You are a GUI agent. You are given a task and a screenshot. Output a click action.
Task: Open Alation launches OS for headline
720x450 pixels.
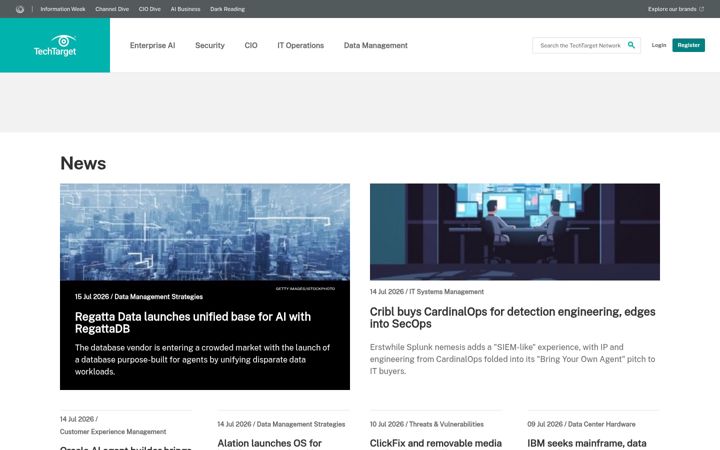click(270, 444)
